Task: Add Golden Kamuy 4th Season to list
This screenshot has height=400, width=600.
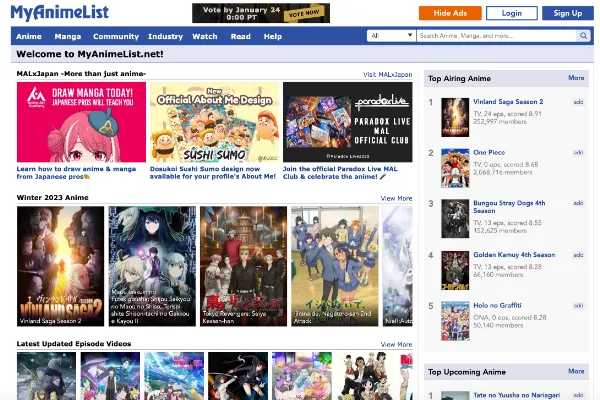Action: (x=578, y=255)
